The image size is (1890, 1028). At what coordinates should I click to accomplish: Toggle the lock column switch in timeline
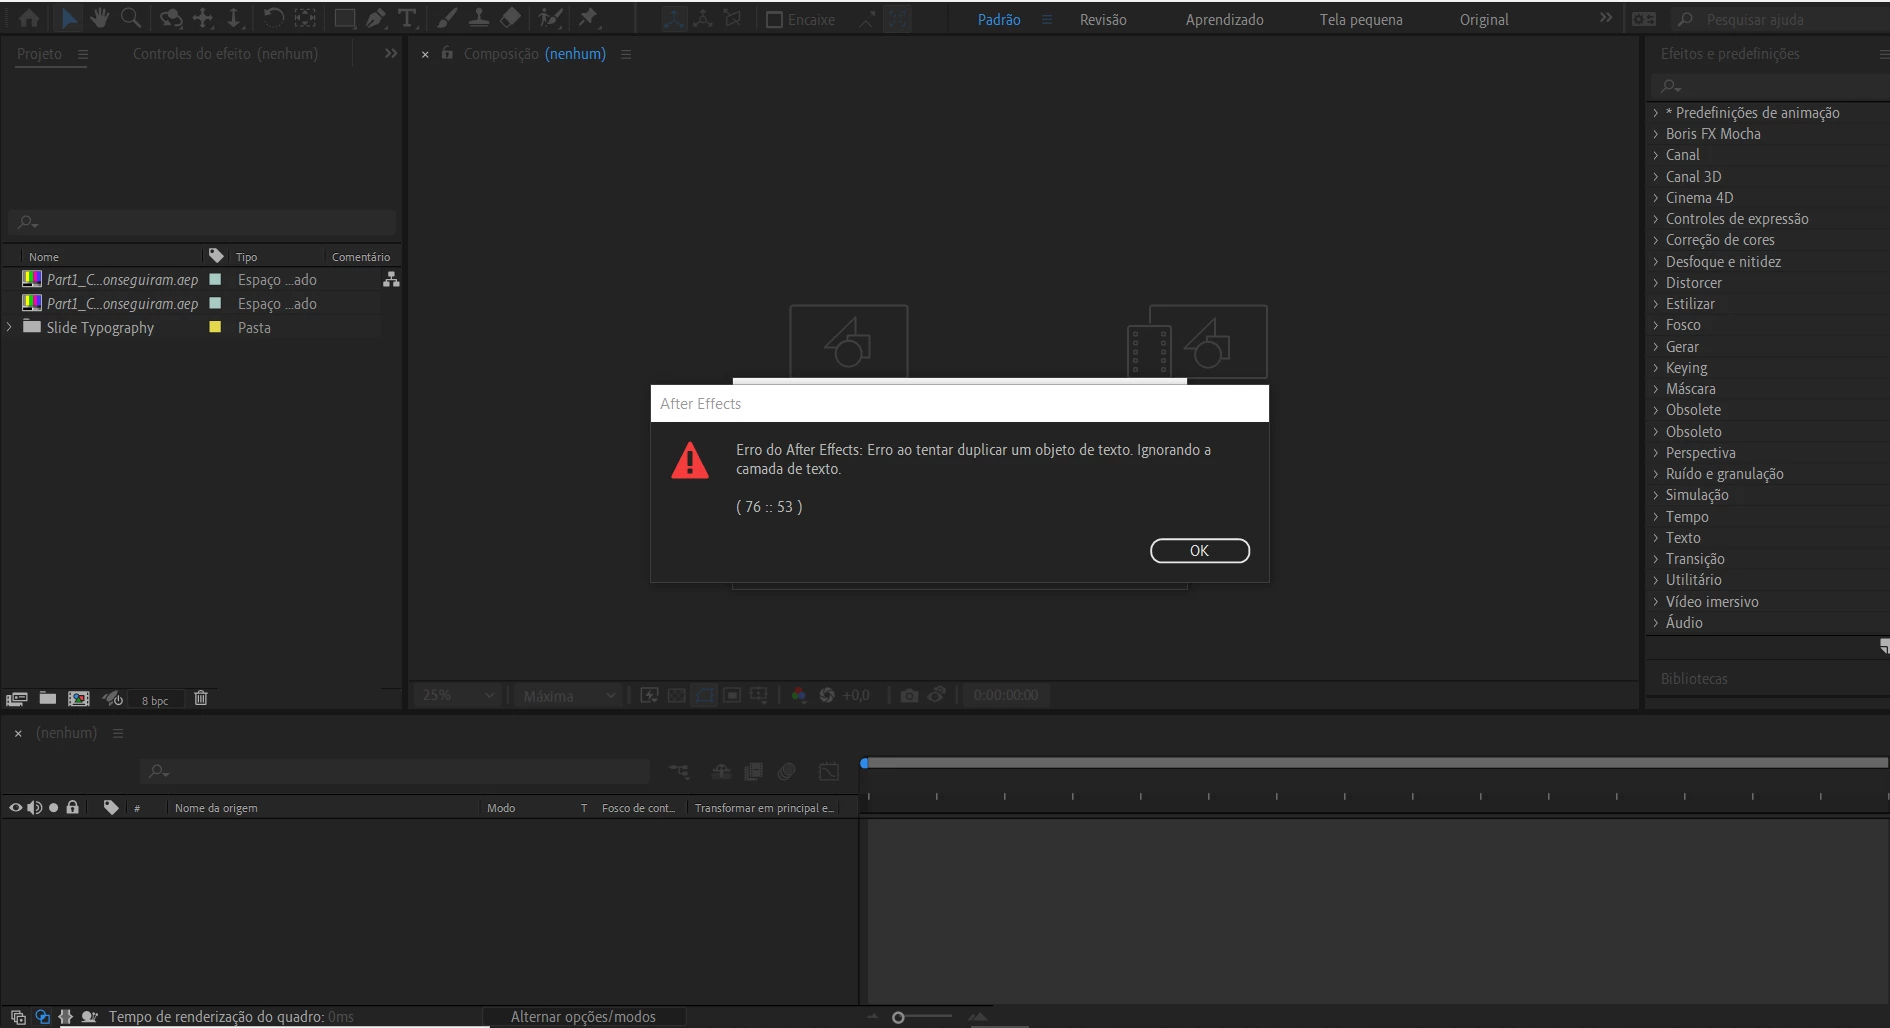point(72,808)
